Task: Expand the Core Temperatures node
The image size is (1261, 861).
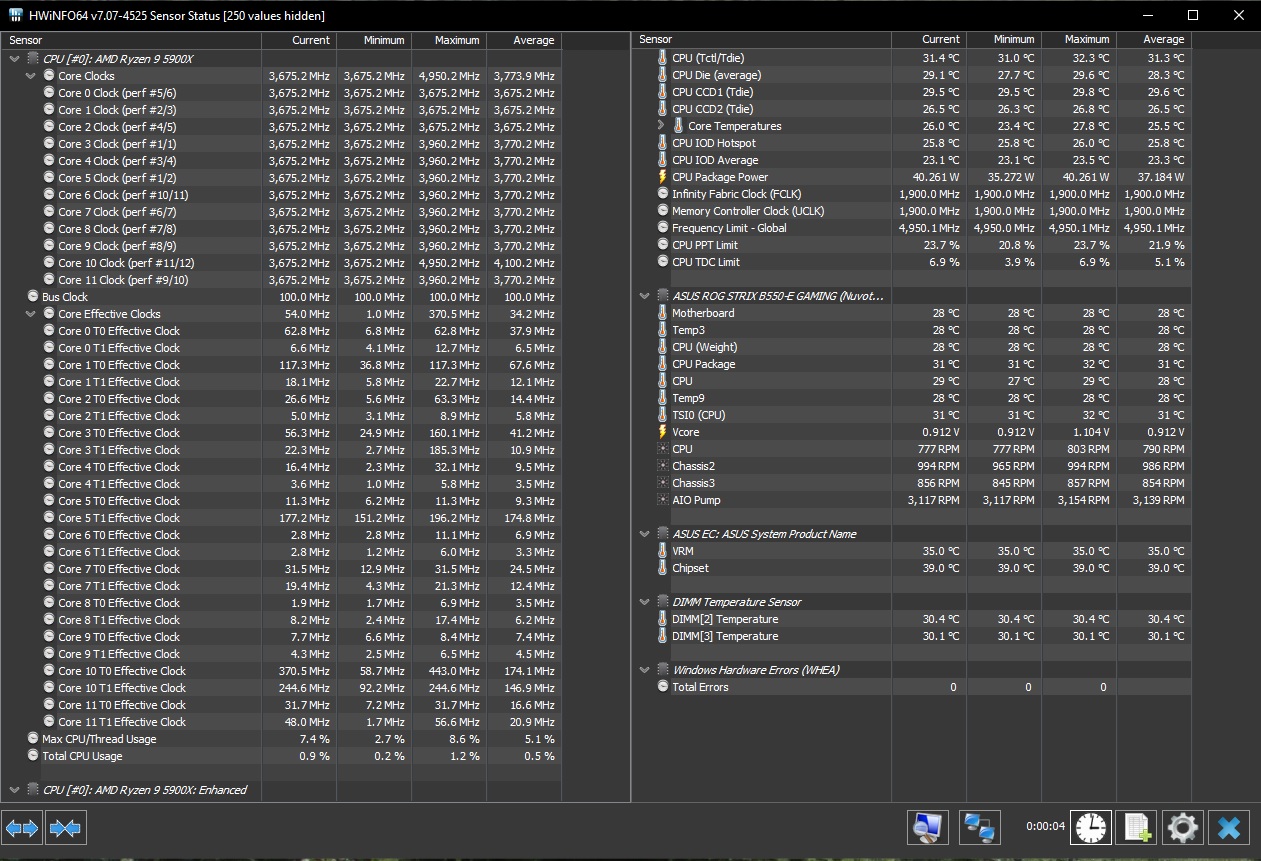Action: [661, 126]
